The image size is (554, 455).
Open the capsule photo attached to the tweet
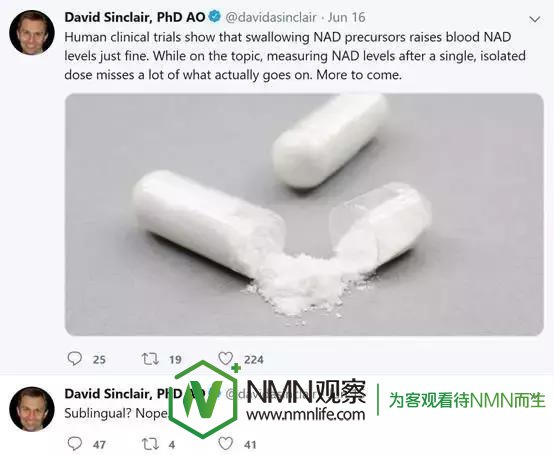pyautogui.click(x=304, y=214)
